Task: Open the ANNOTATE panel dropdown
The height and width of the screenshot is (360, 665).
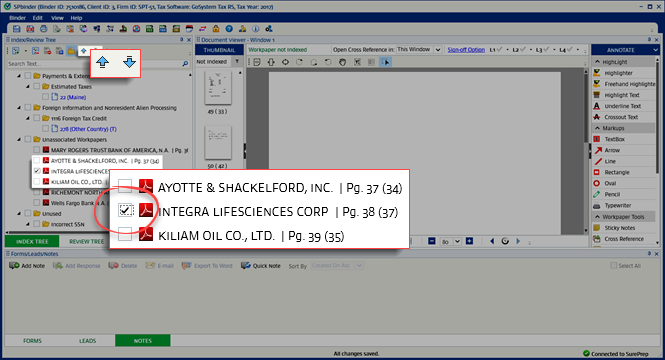Action: [x=655, y=50]
